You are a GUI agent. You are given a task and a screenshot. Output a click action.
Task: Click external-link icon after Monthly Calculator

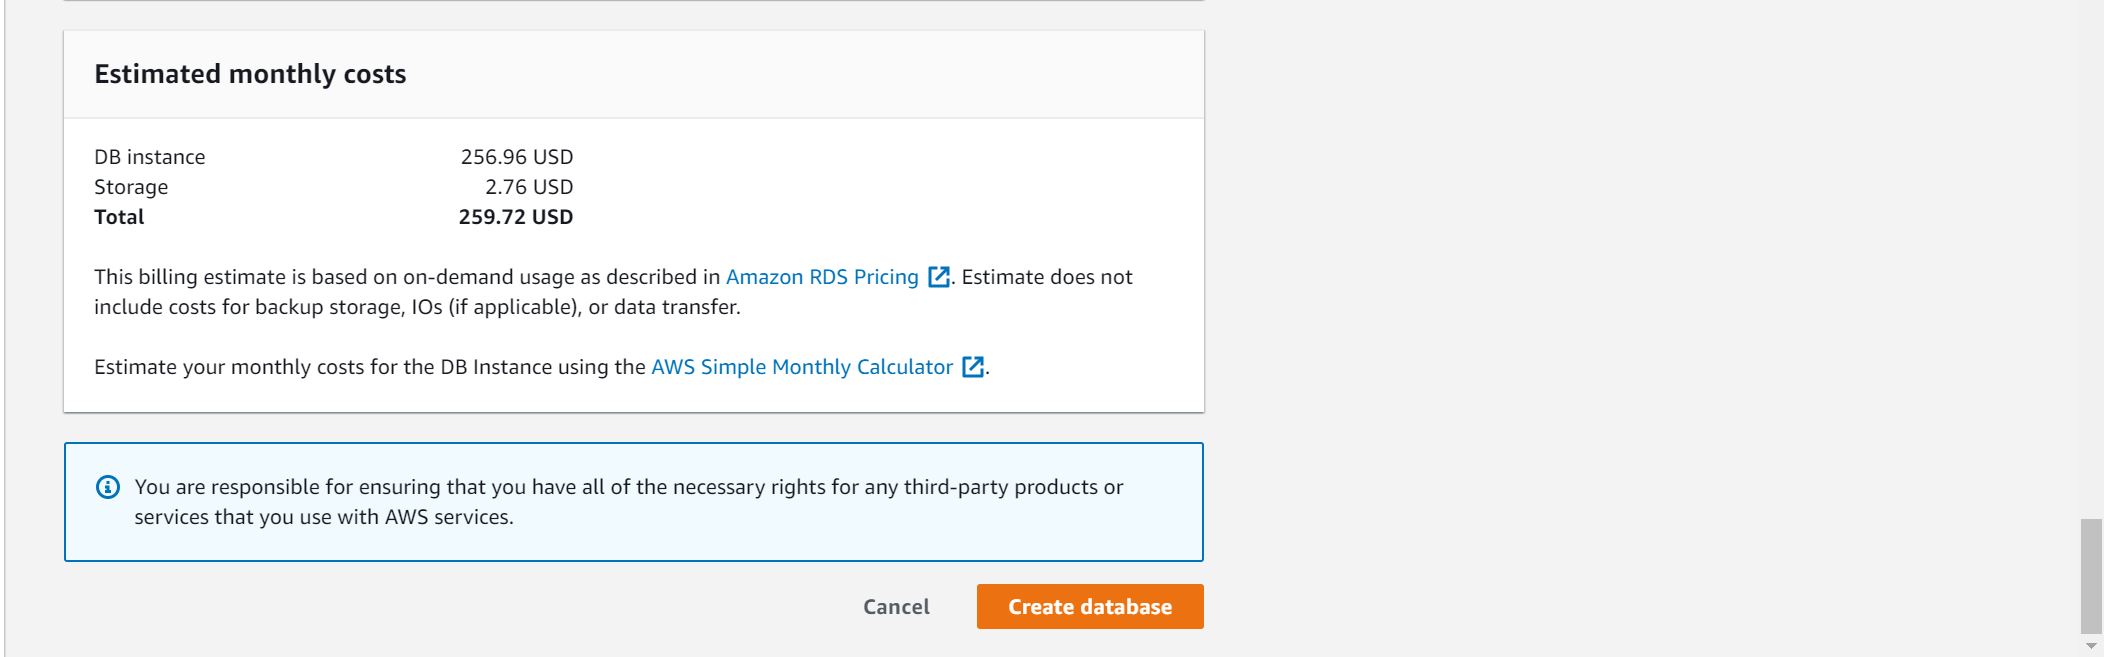(x=972, y=367)
